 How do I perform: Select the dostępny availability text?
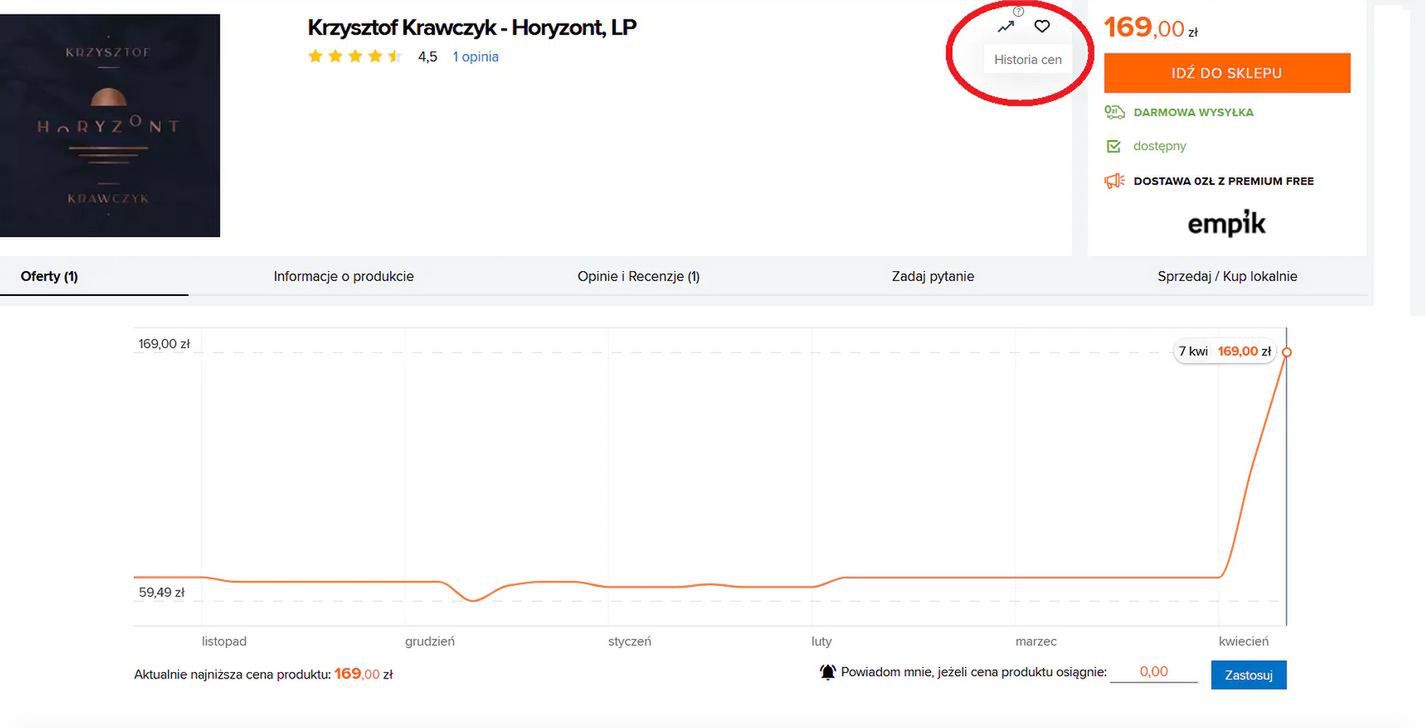[1160, 146]
